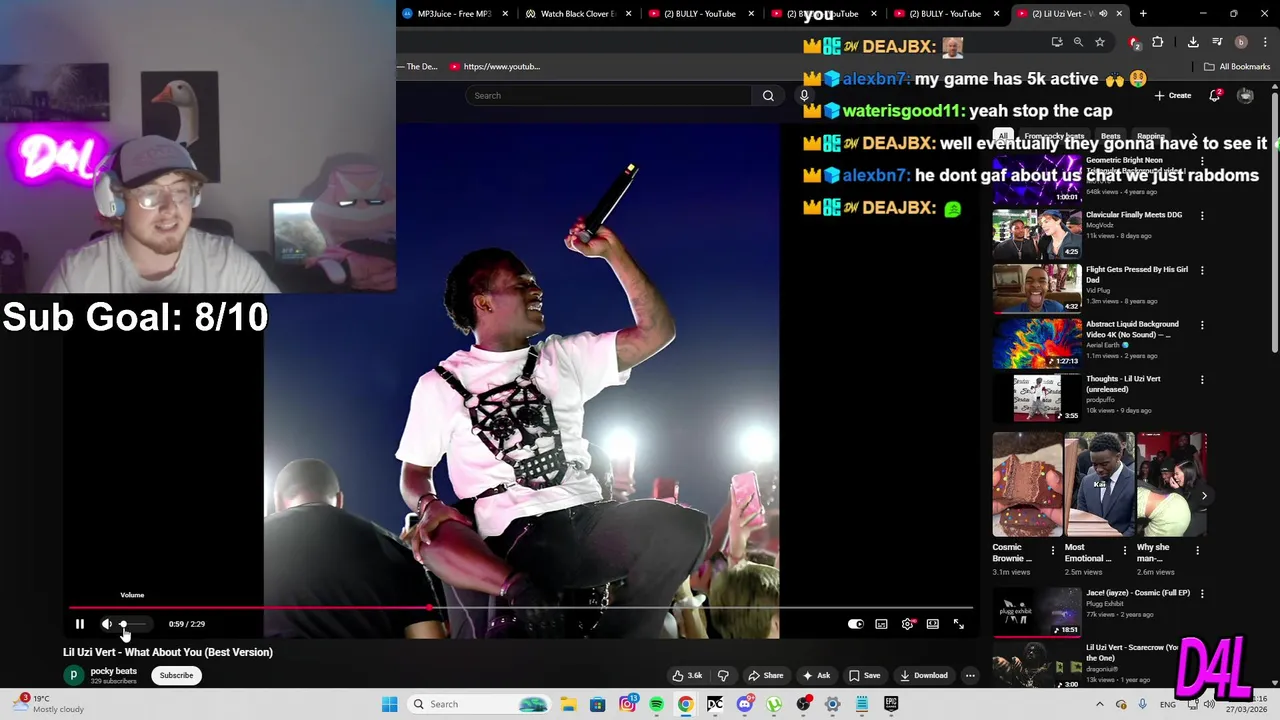The height and width of the screenshot is (720, 1280).
Task: Open the media controls icon in Chrome toolbar
Action: pos(1217,42)
